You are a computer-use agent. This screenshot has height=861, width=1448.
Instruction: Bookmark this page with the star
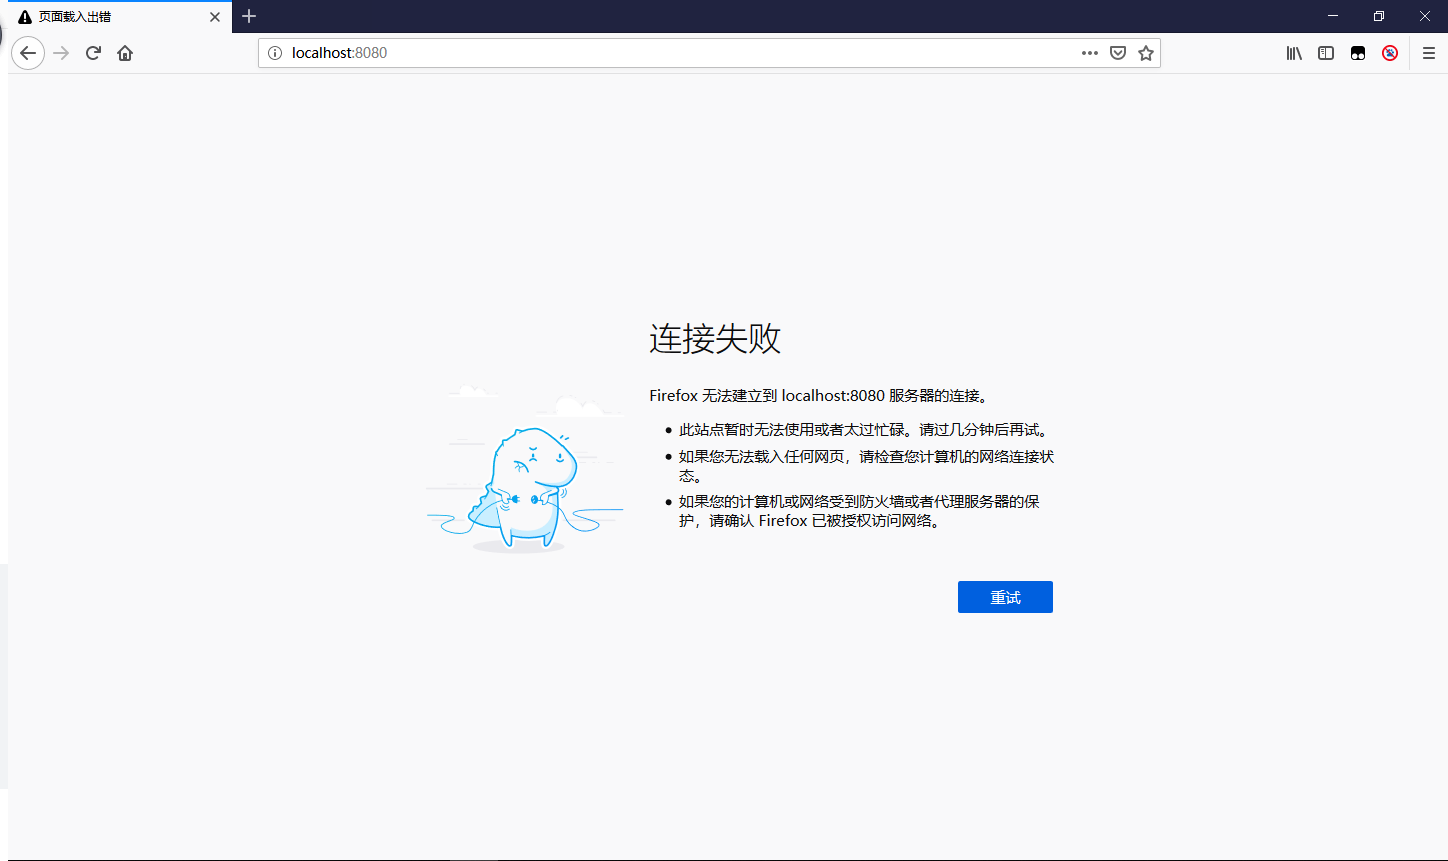[x=1146, y=53]
